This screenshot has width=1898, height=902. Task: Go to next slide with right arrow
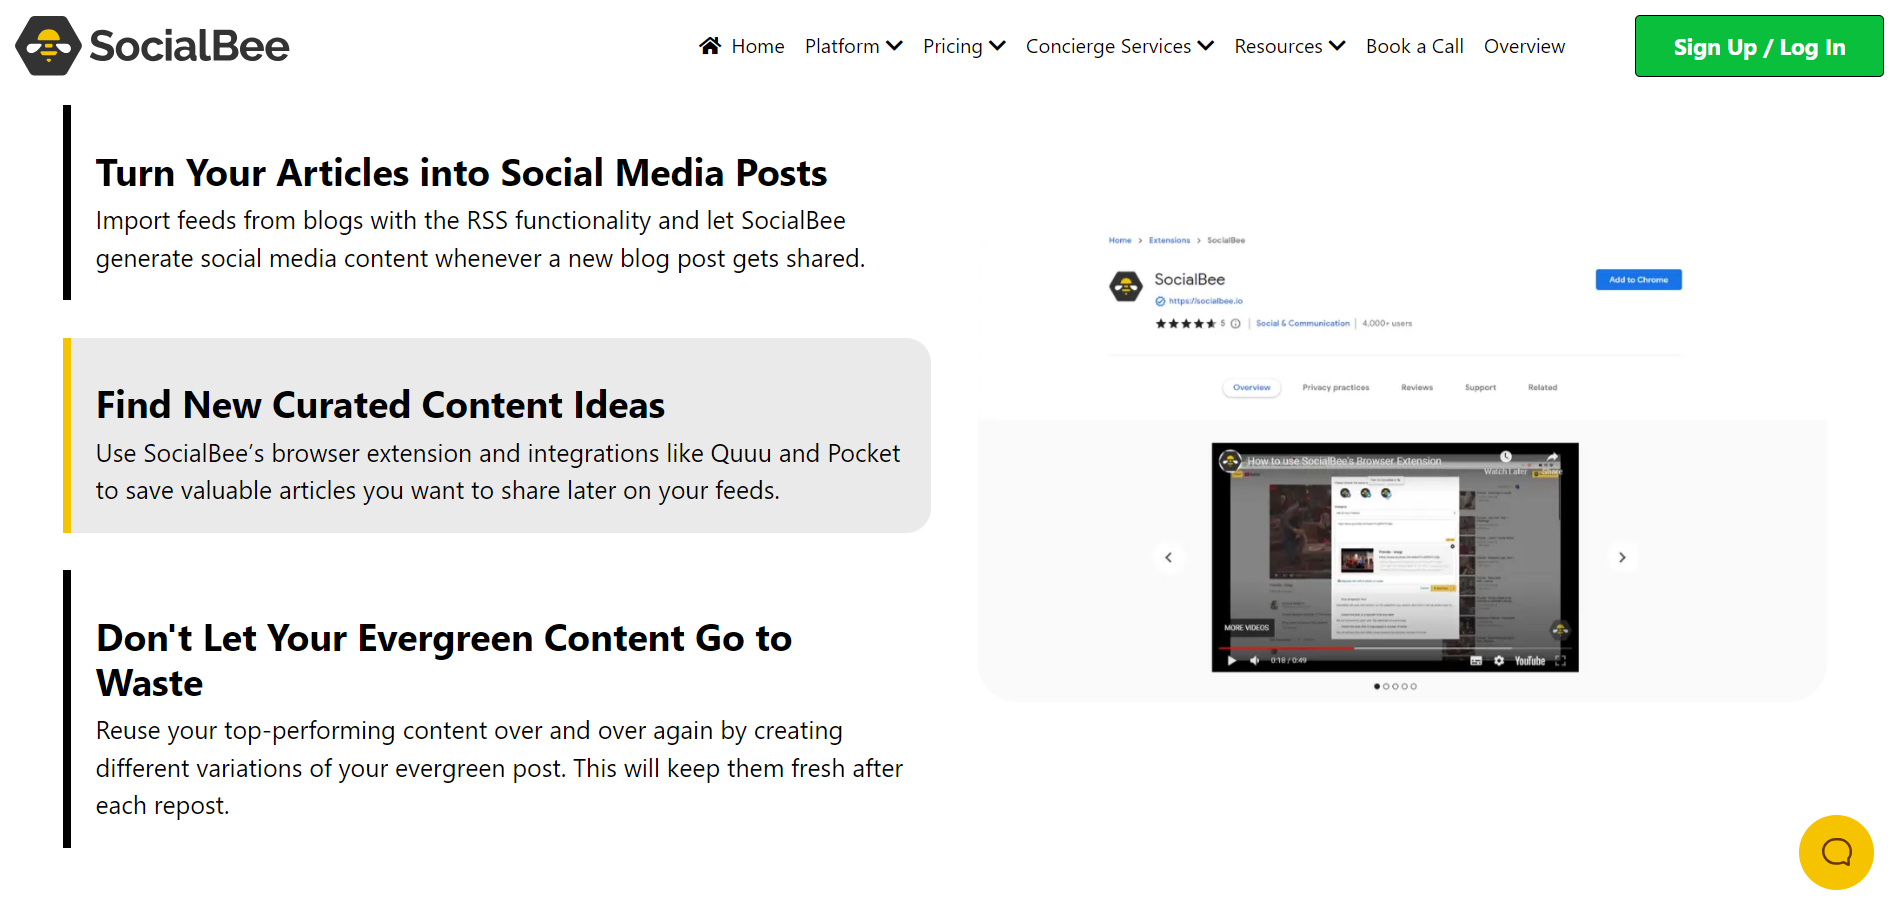[1622, 557]
